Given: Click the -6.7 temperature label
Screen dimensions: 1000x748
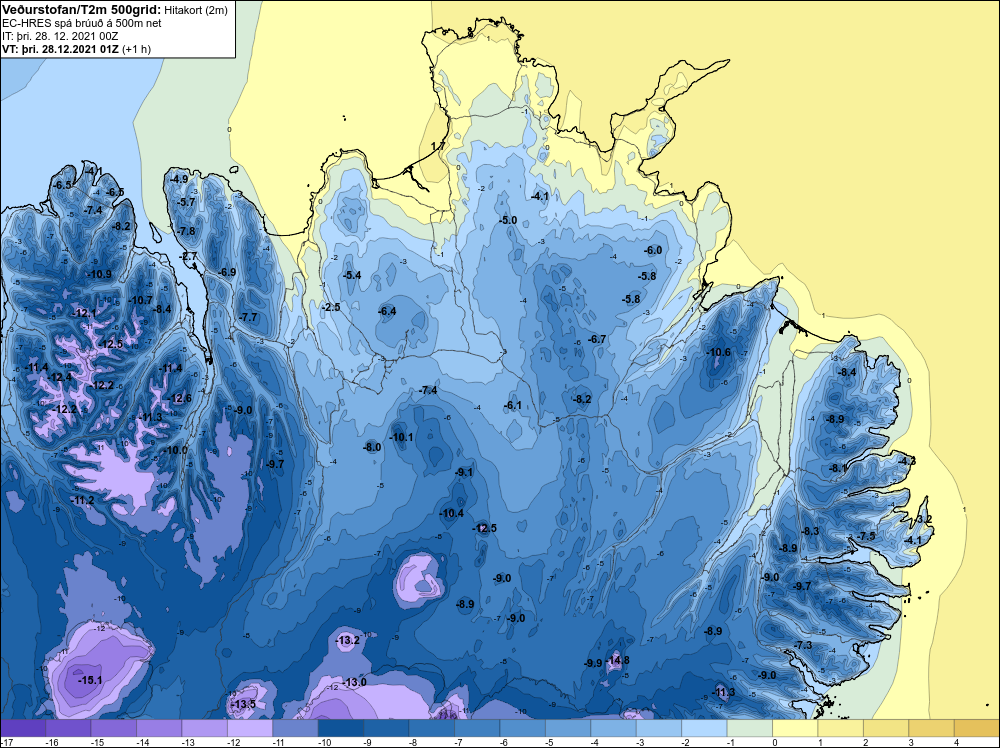Looking at the screenshot, I should click(597, 339).
